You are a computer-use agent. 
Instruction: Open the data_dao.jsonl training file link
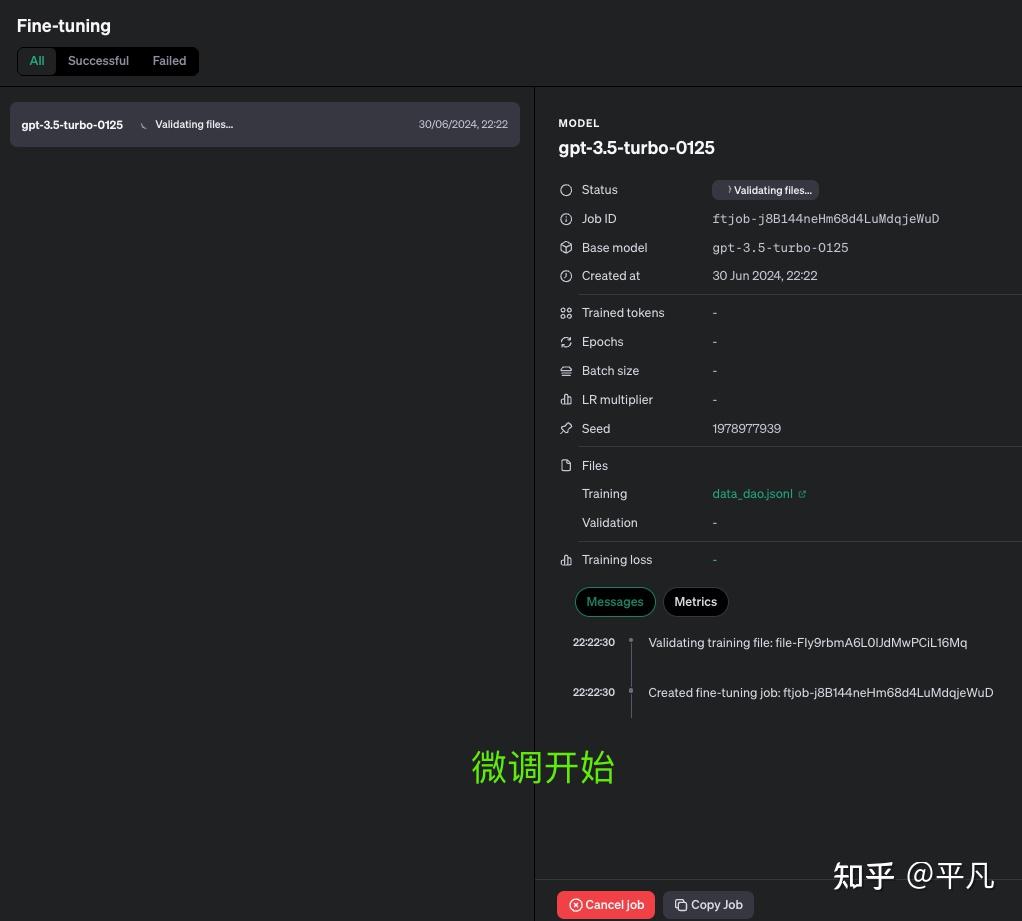click(752, 493)
